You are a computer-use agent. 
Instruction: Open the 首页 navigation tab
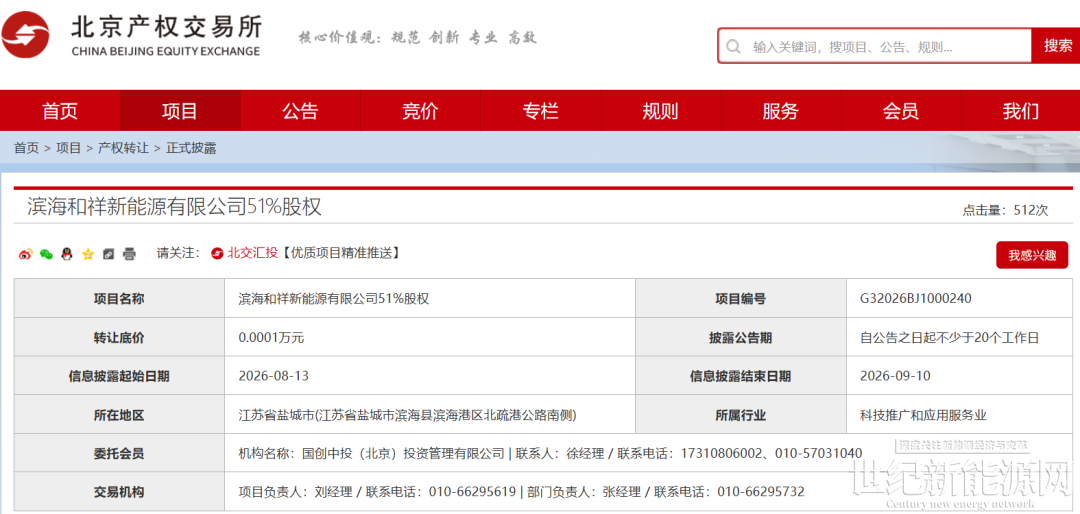(60, 110)
